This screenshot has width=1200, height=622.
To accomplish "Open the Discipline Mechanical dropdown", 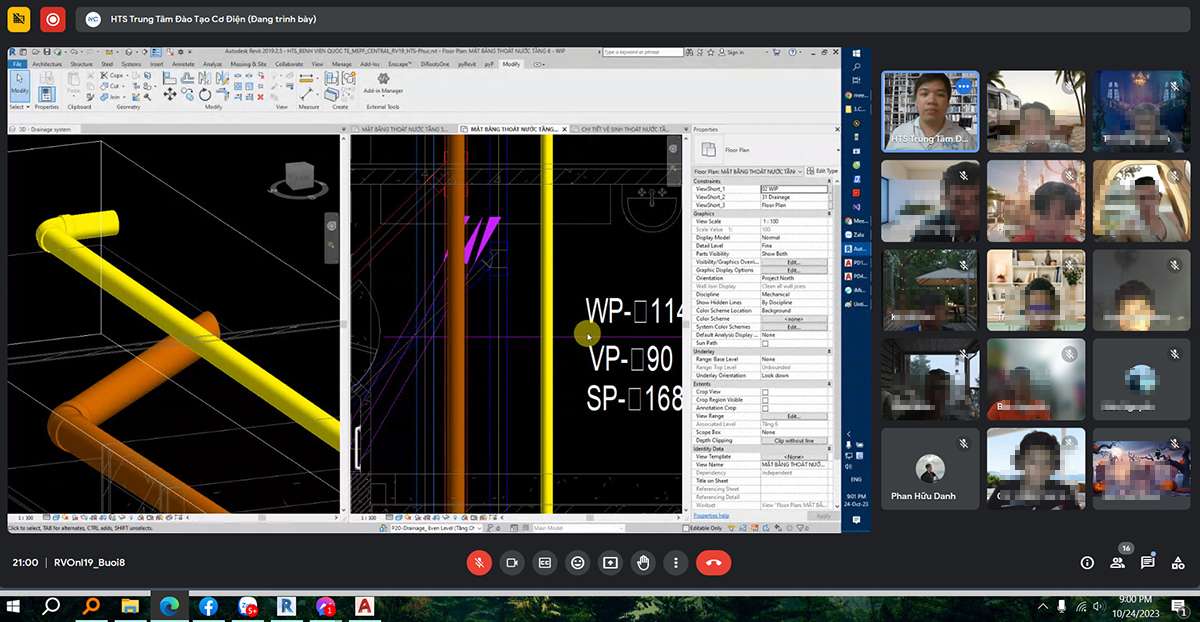I will [x=795, y=294].
